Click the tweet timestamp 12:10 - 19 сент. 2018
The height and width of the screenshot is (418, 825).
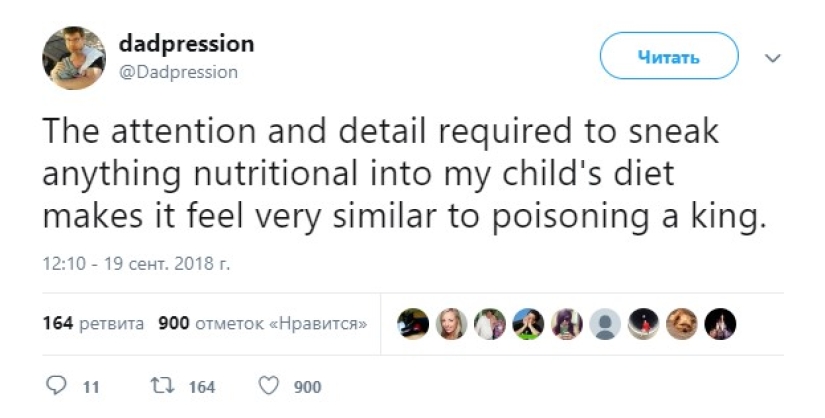coord(138,266)
